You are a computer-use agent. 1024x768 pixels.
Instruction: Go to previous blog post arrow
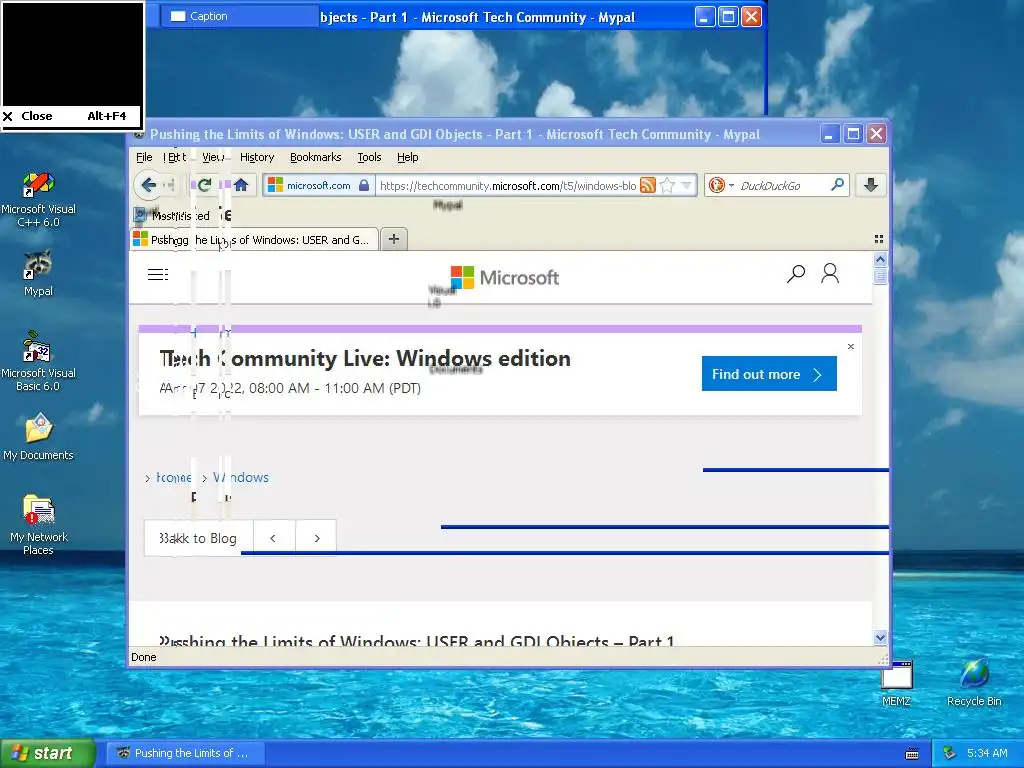274,538
